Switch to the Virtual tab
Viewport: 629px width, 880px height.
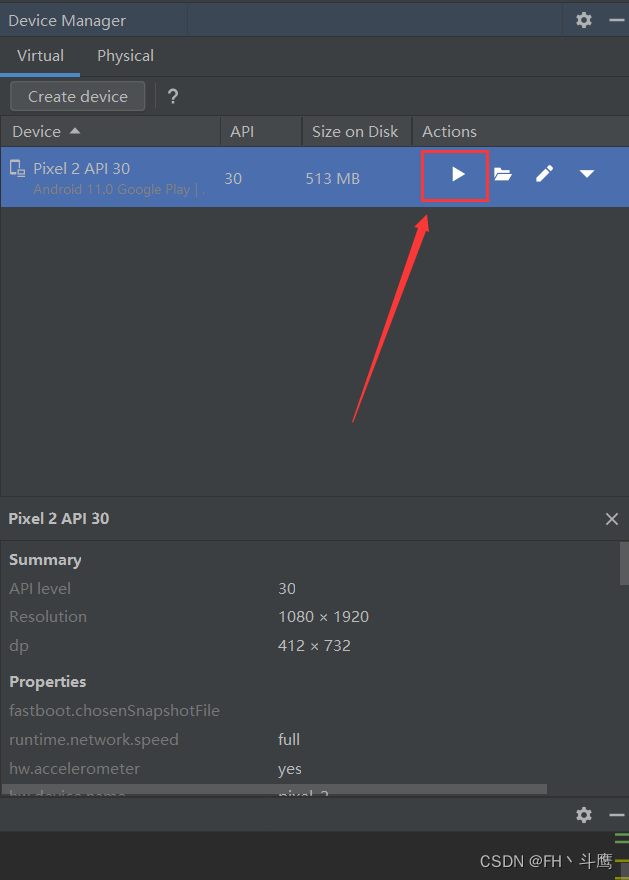(x=40, y=56)
